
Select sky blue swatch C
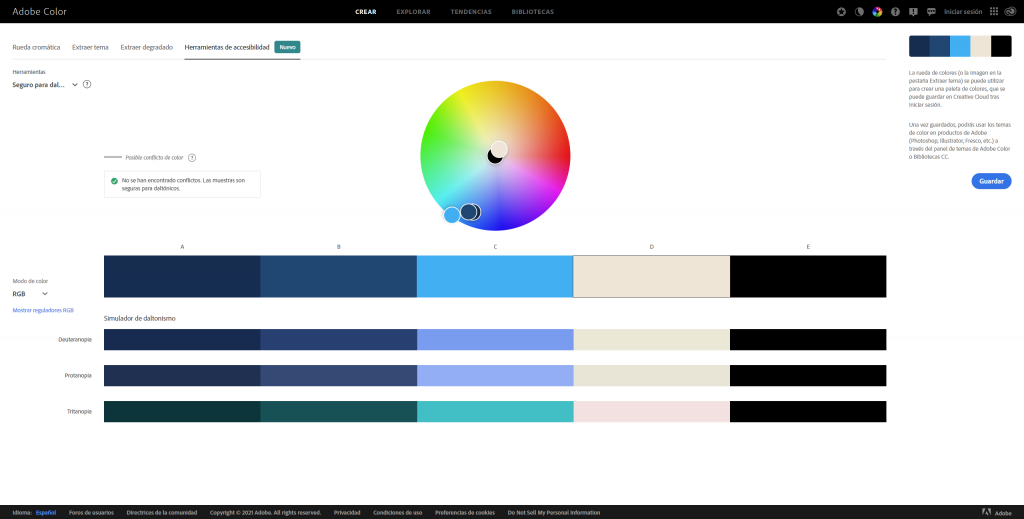495,276
